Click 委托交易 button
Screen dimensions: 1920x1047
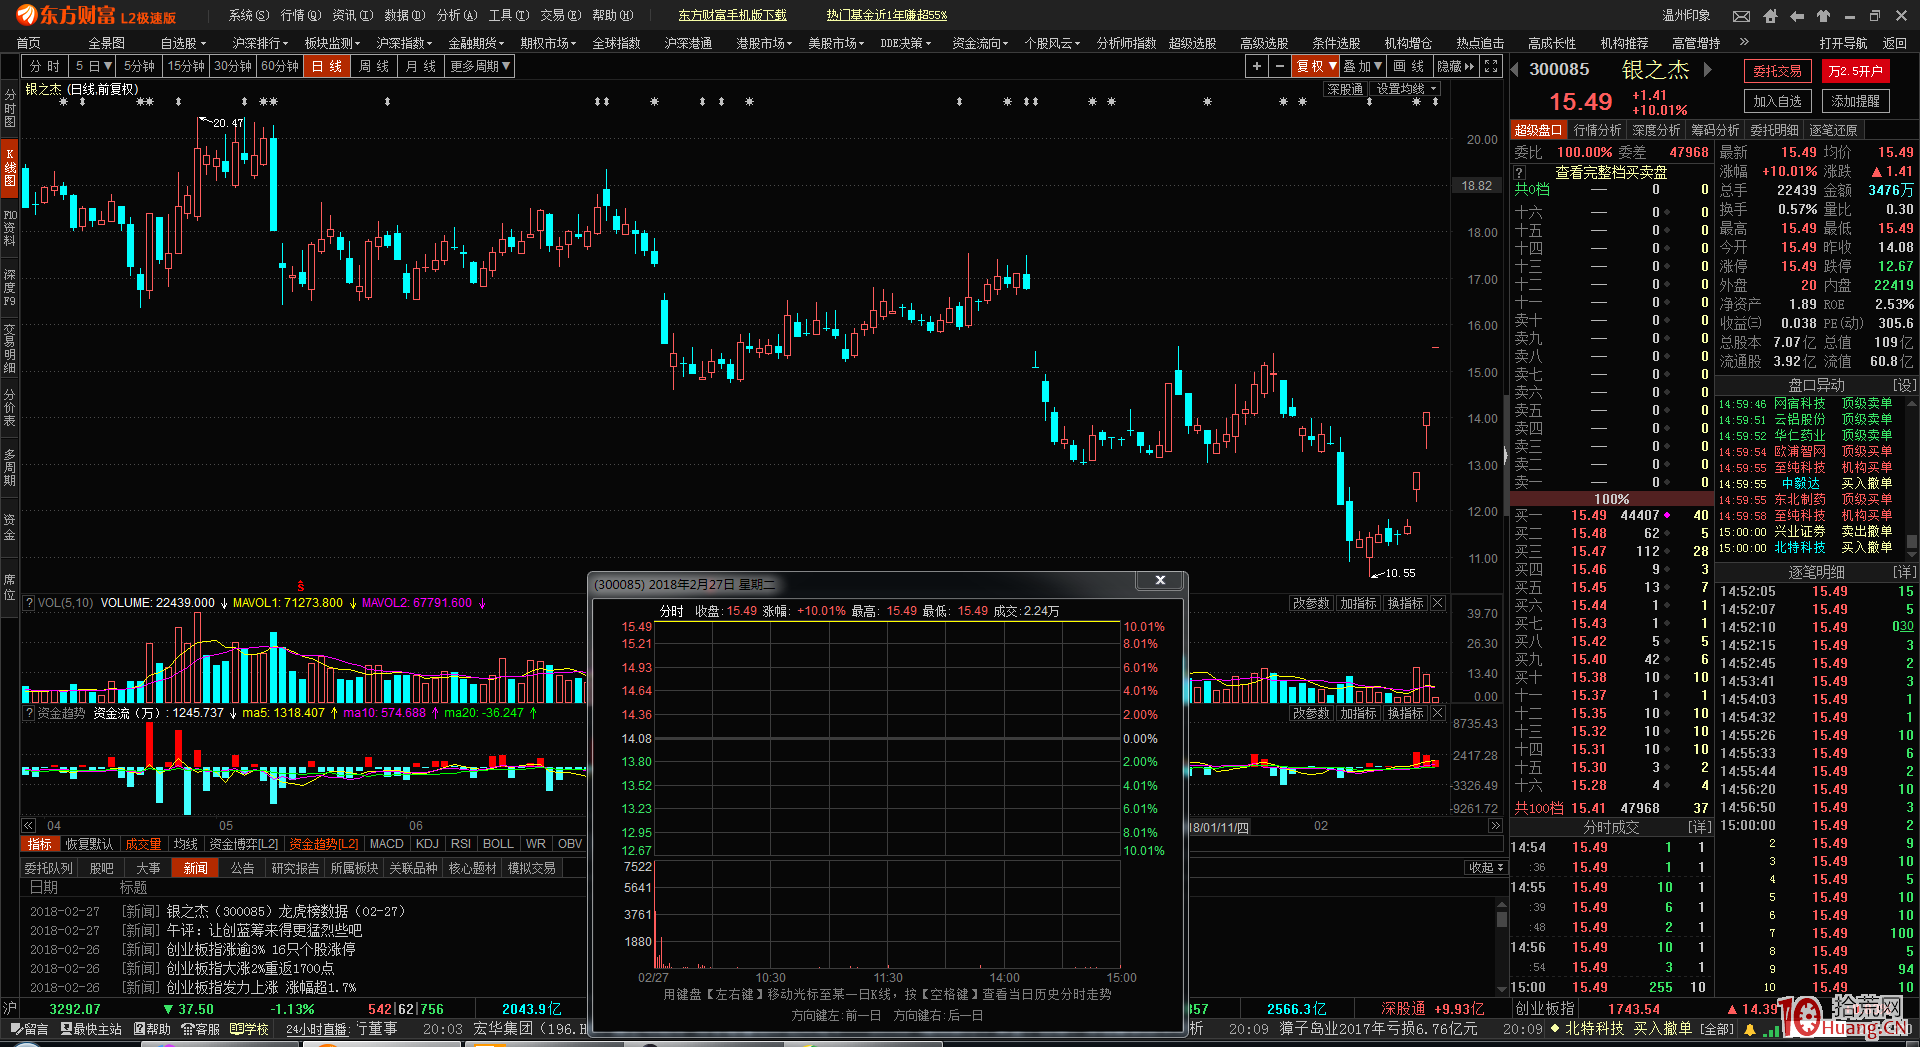tap(1777, 71)
